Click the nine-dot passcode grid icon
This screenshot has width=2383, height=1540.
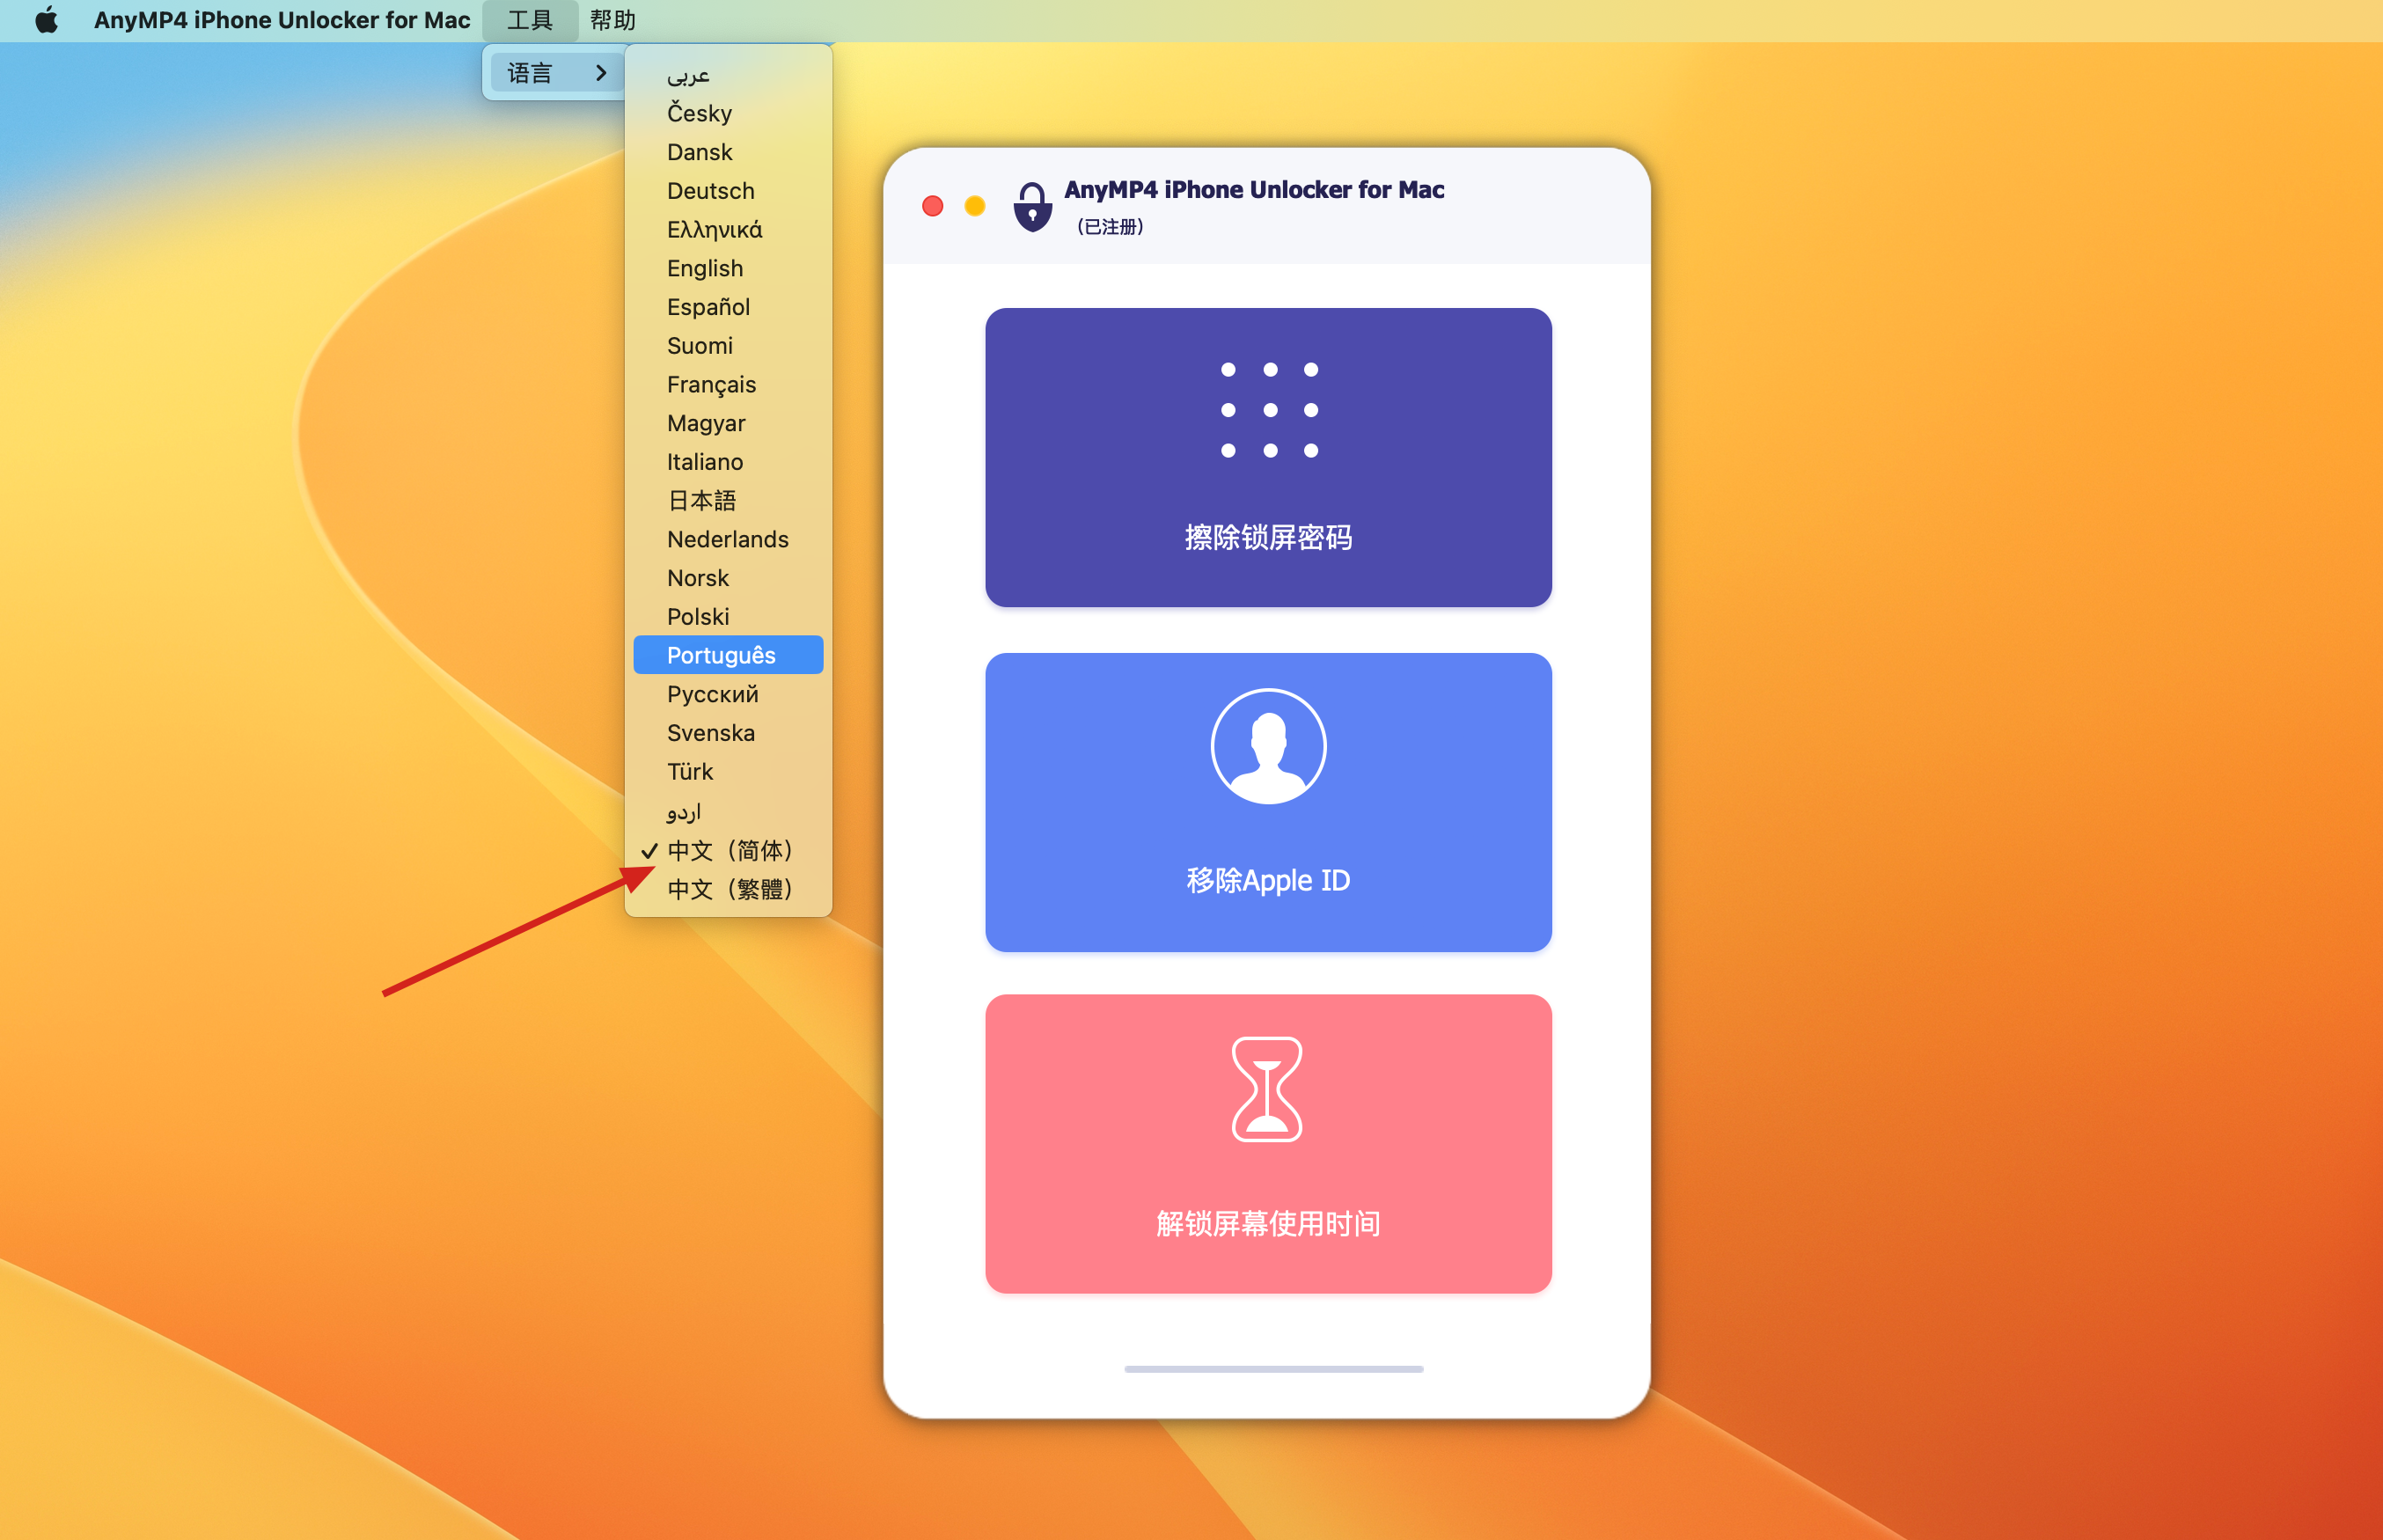coord(1269,410)
